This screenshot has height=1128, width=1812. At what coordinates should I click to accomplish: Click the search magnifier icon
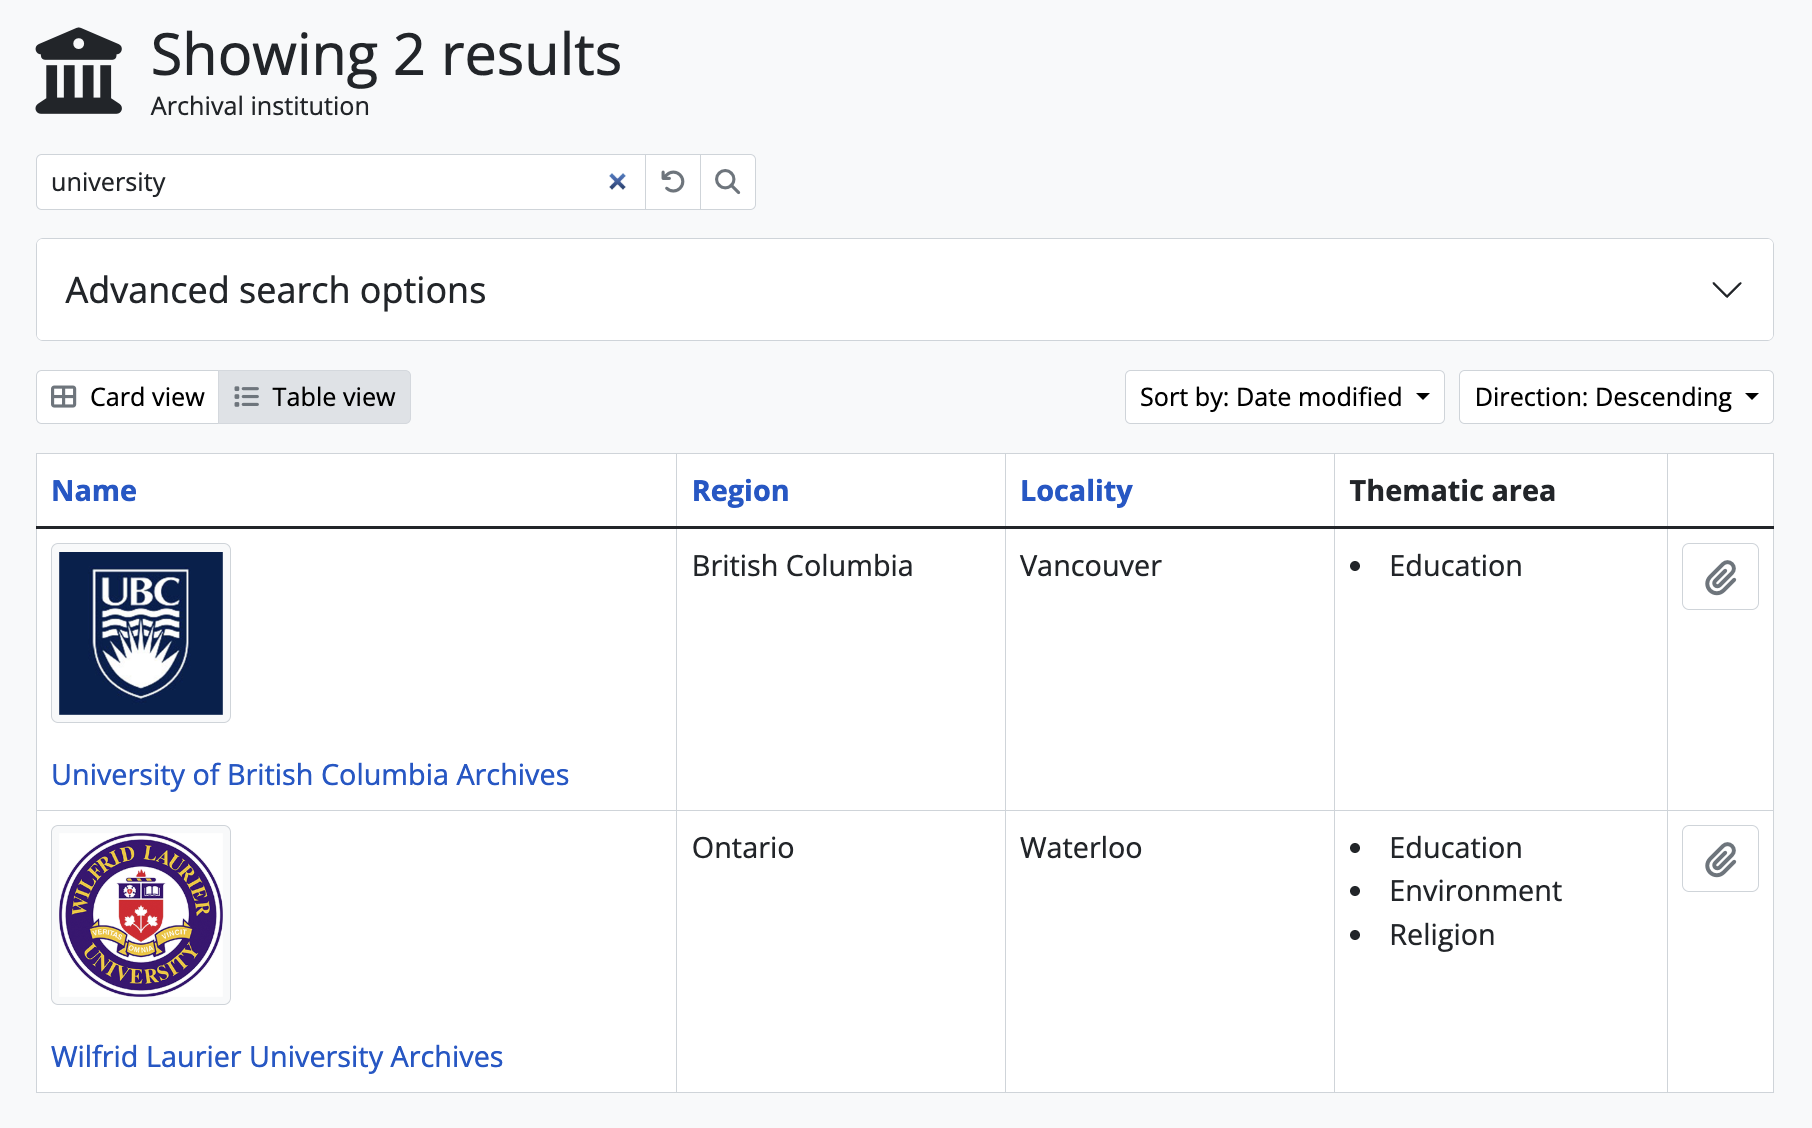coord(727,182)
